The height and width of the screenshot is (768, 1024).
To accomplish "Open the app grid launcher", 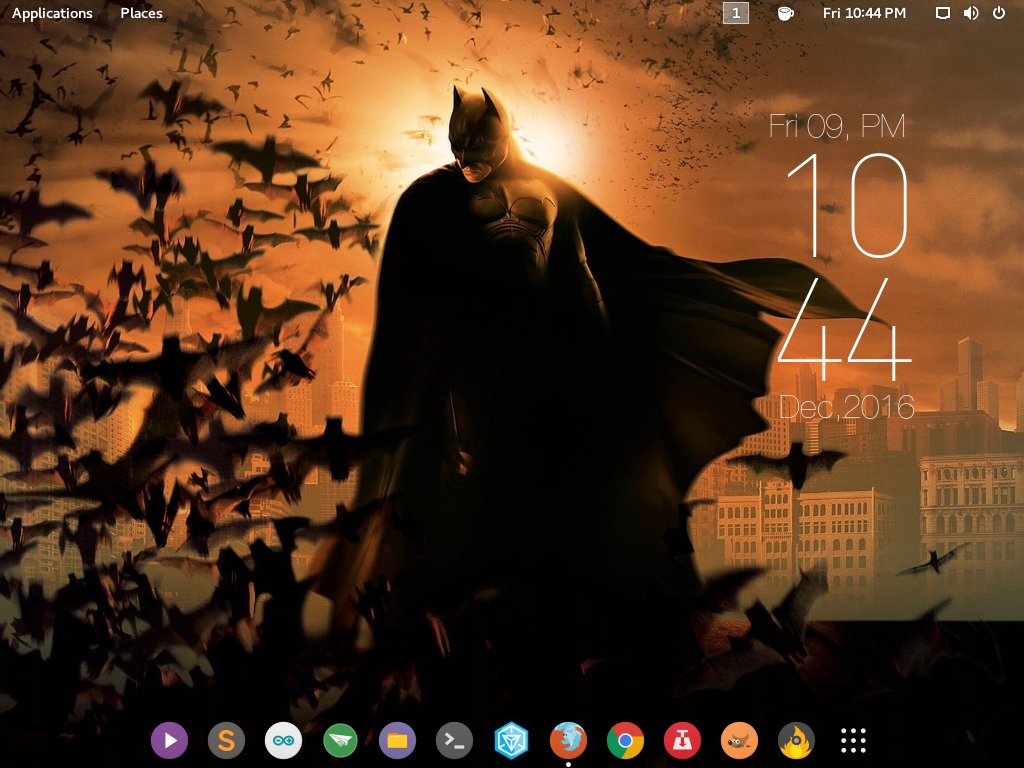I will pos(852,740).
